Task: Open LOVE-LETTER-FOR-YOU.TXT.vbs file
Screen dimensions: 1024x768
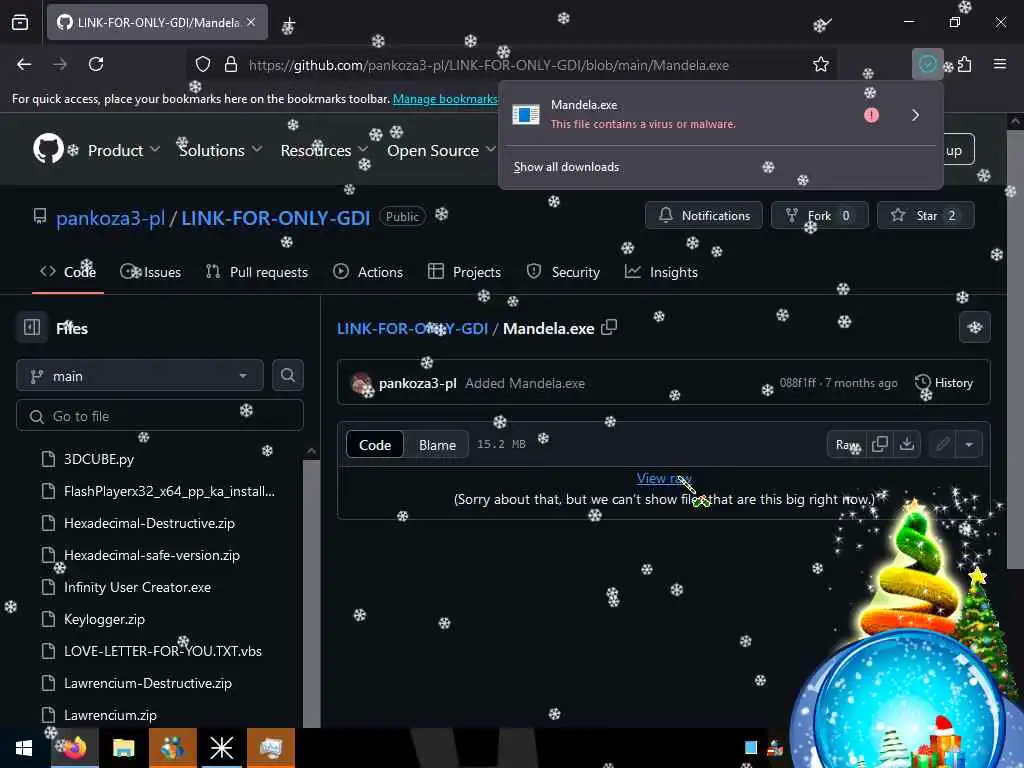Action: click(x=163, y=650)
